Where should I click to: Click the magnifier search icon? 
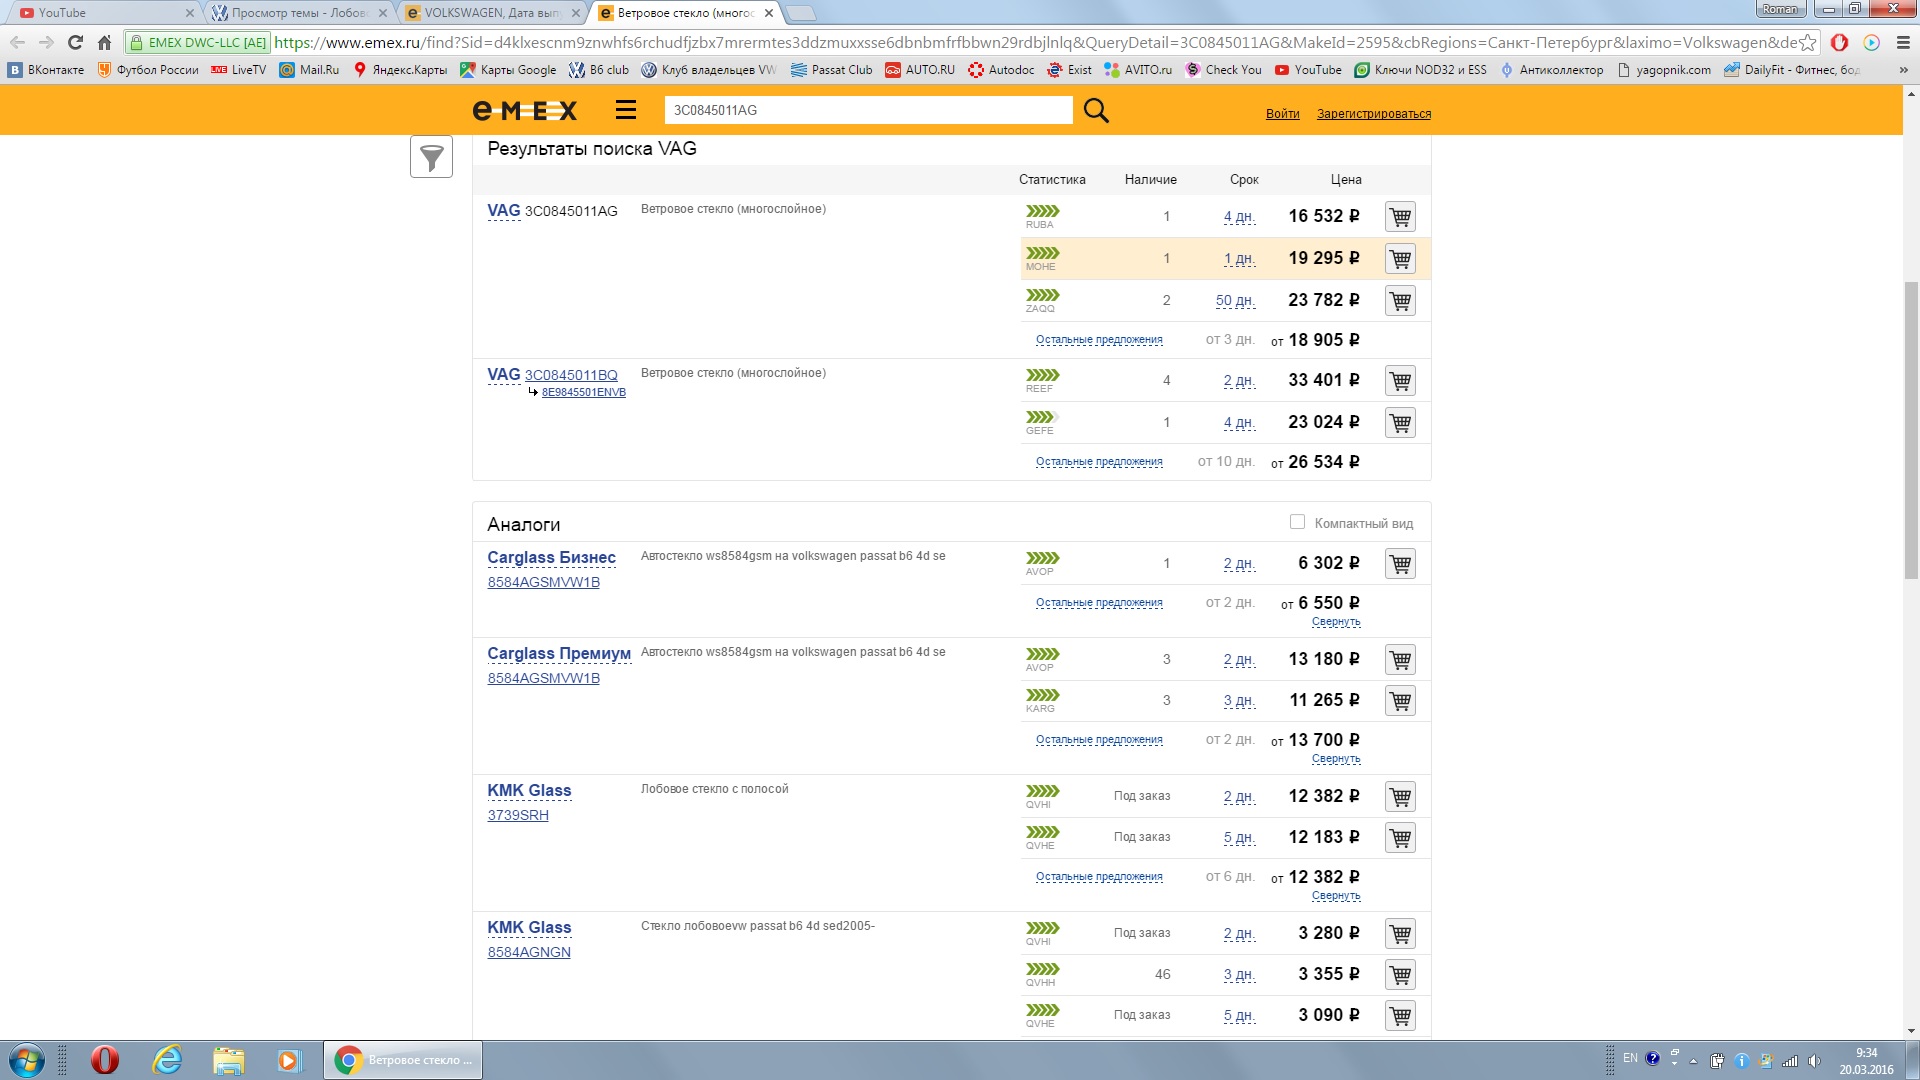coord(1096,110)
